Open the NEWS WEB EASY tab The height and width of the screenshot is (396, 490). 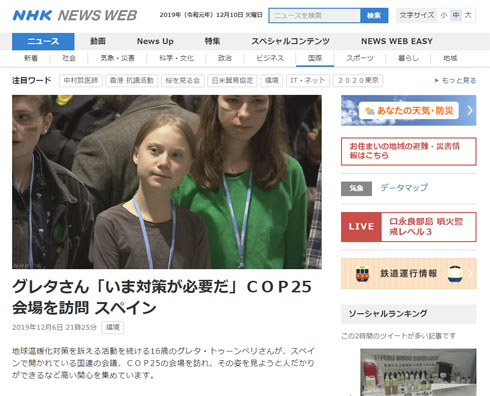(x=397, y=41)
